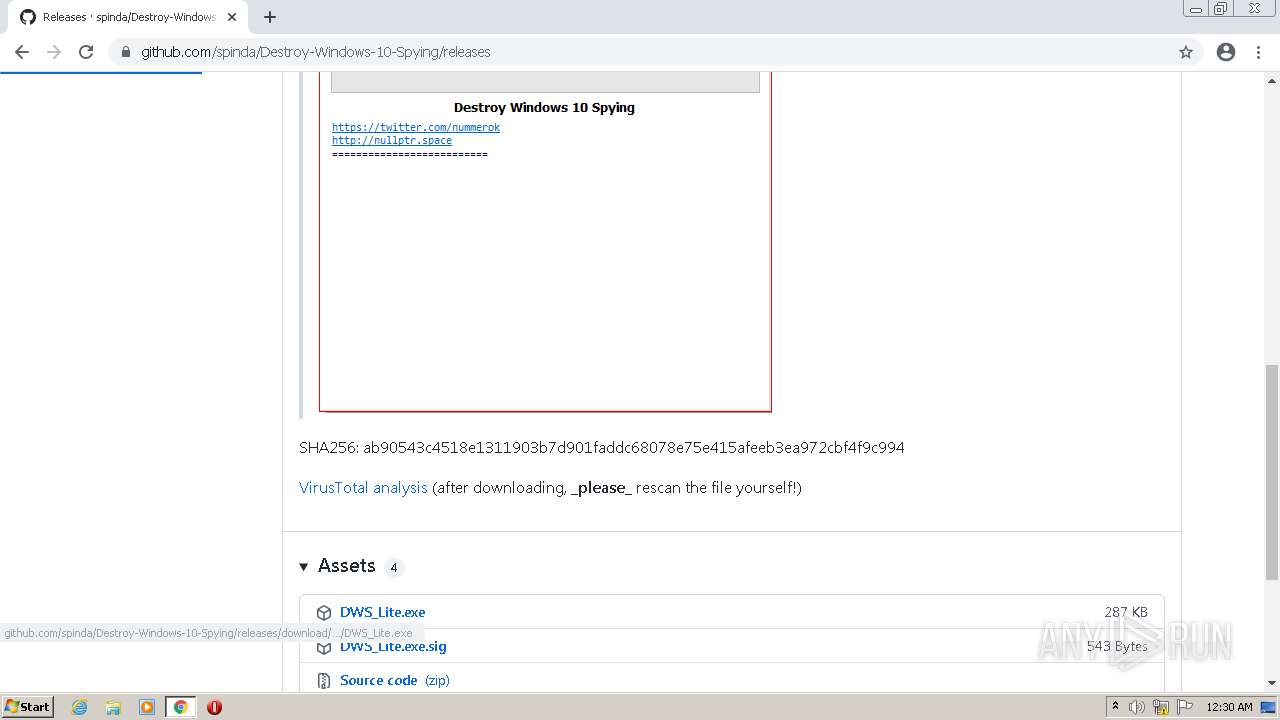The image size is (1280, 720).
Task: Click the SHA256 hash text
Action: pyautogui.click(x=602, y=448)
